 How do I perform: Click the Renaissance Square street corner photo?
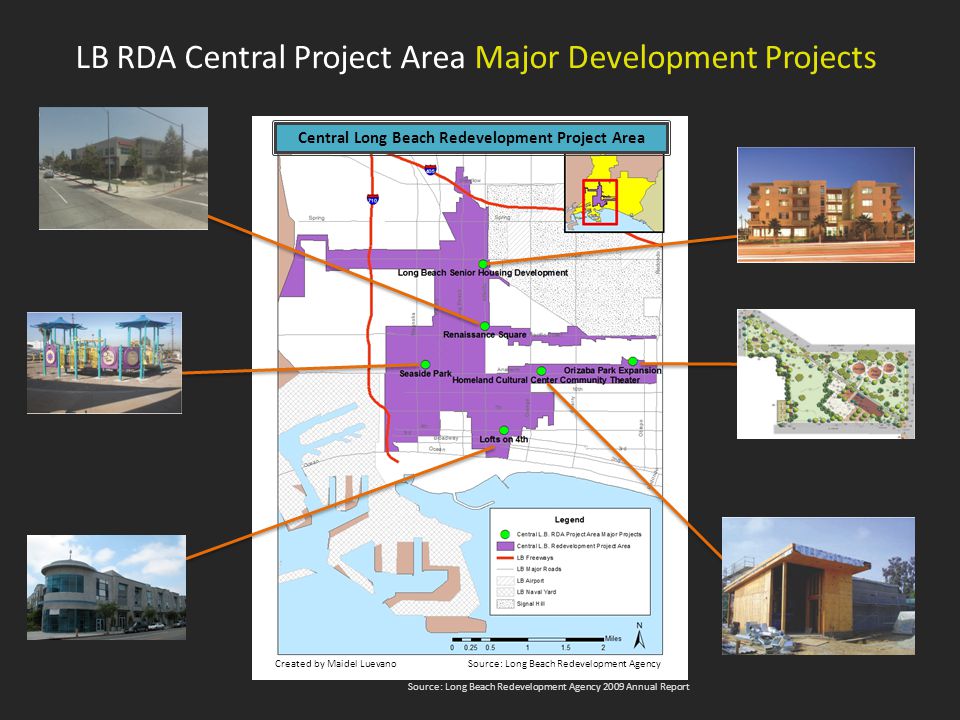pyautogui.click(x=123, y=168)
